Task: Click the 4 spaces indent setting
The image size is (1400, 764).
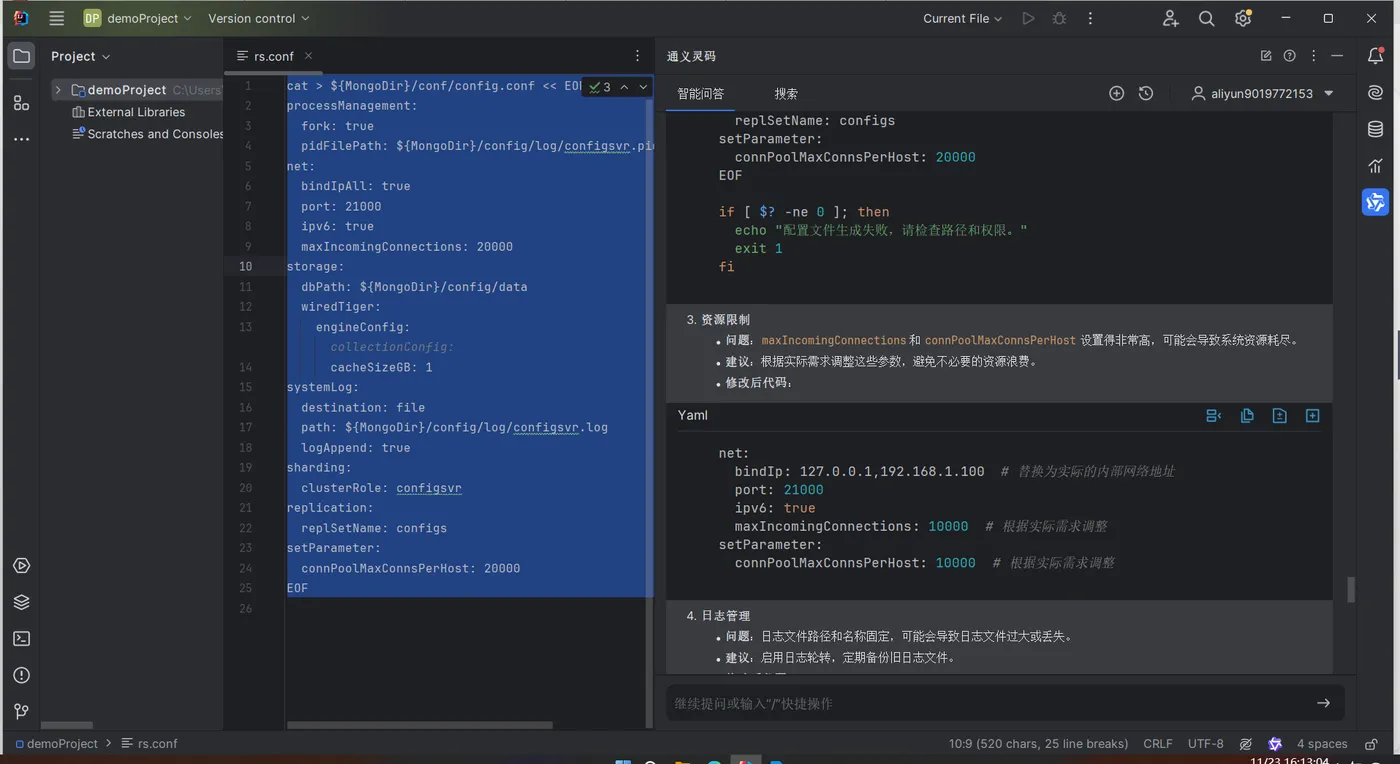Action: [x=1321, y=744]
